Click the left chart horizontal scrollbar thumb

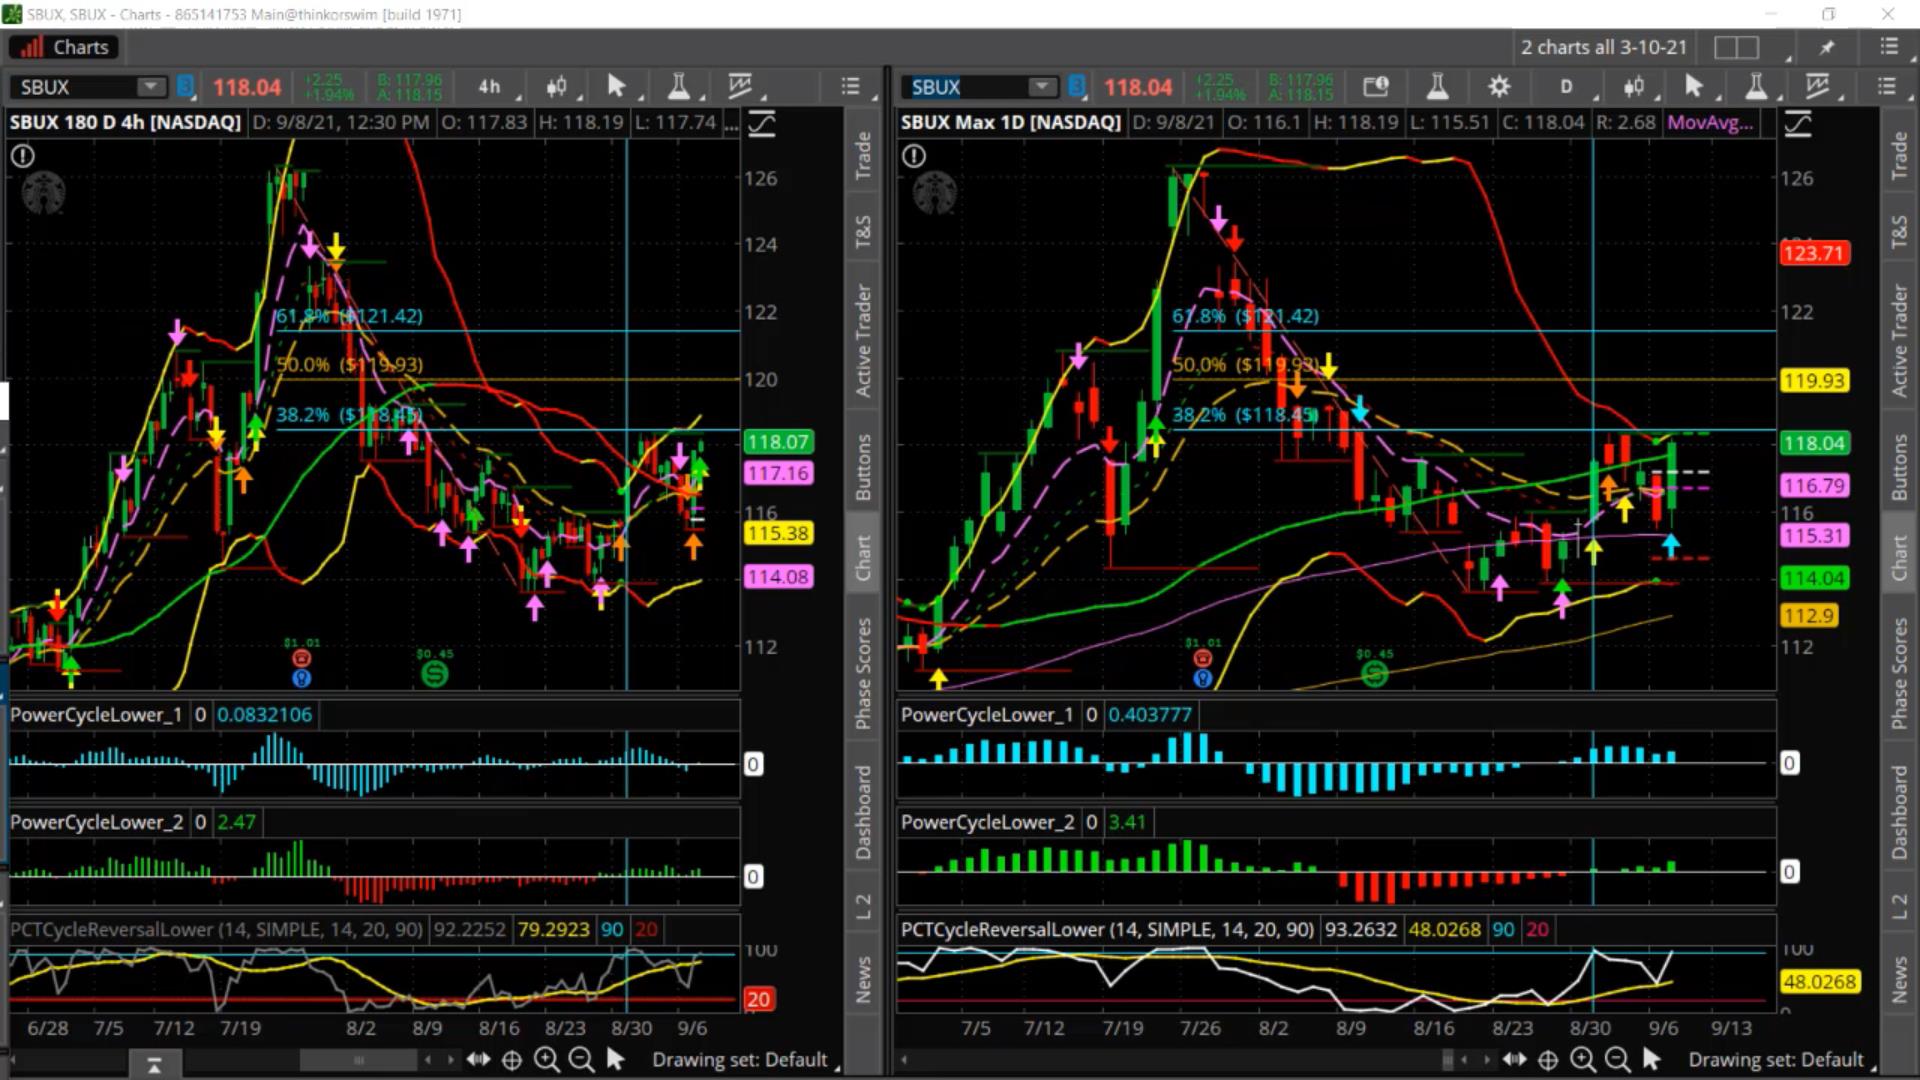click(x=358, y=1060)
